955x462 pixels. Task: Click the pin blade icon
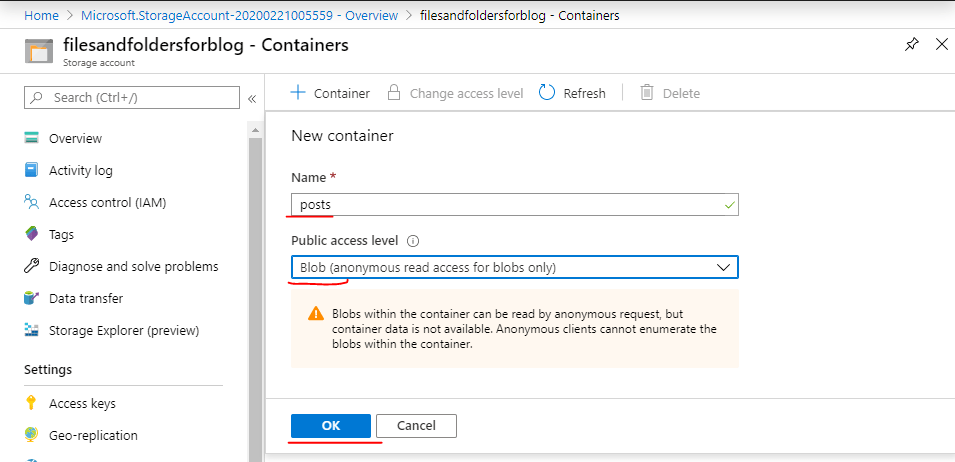[x=911, y=45]
